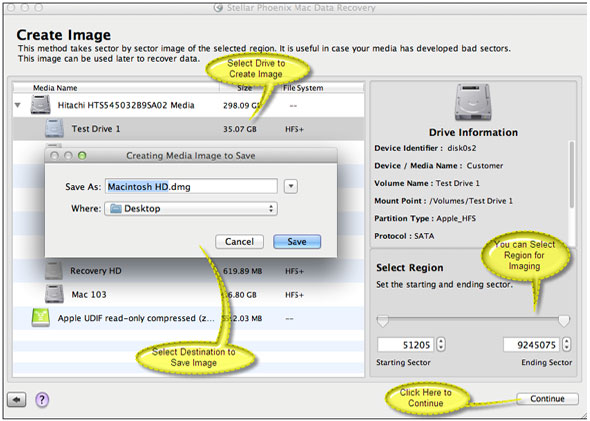Click the Save As filename field
This screenshot has height=421, width=590.
tap(191, 186)
